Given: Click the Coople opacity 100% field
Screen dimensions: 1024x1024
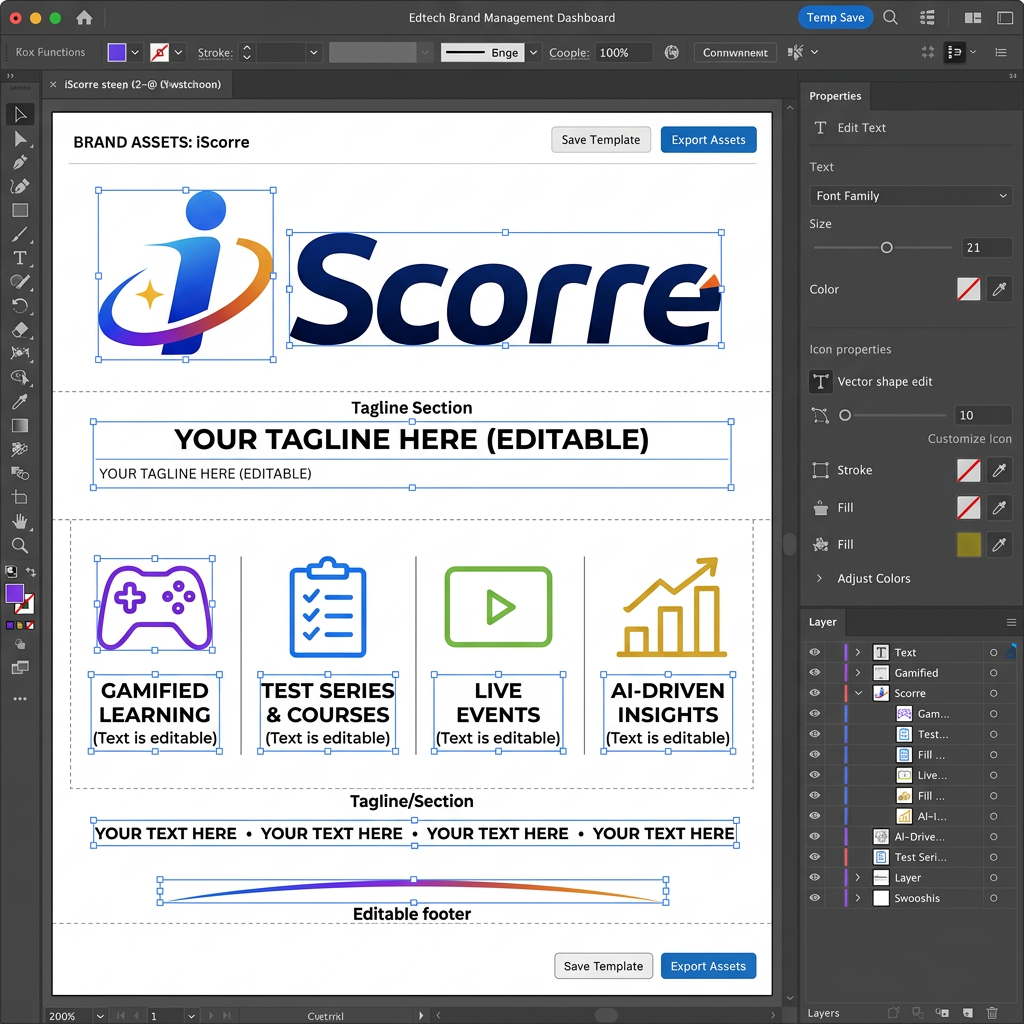Looking at the screenshot, I should (624, 52).
